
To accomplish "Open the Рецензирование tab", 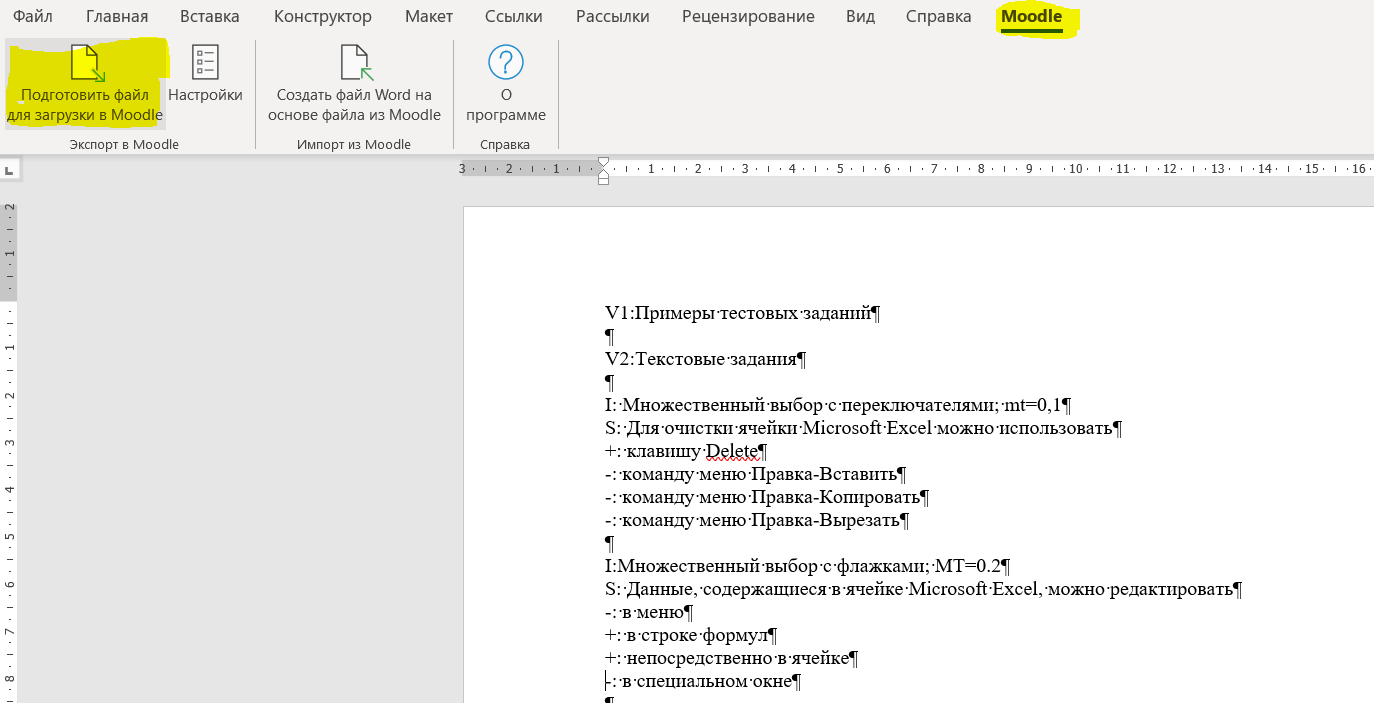I will [x=748, y=17].
